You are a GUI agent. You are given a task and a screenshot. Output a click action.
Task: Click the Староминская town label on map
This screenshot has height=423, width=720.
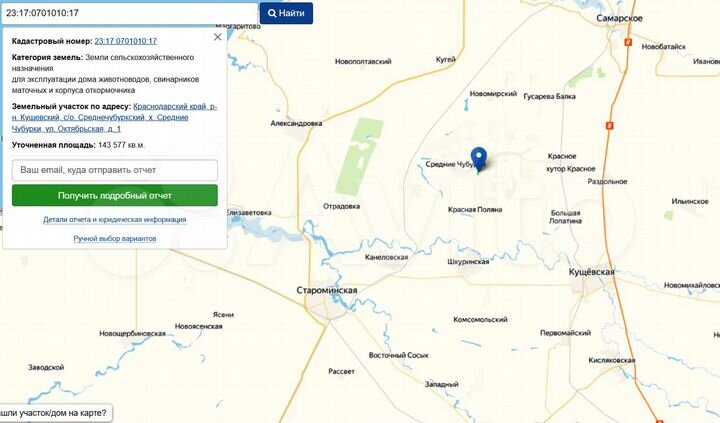(x=326, y=290)
